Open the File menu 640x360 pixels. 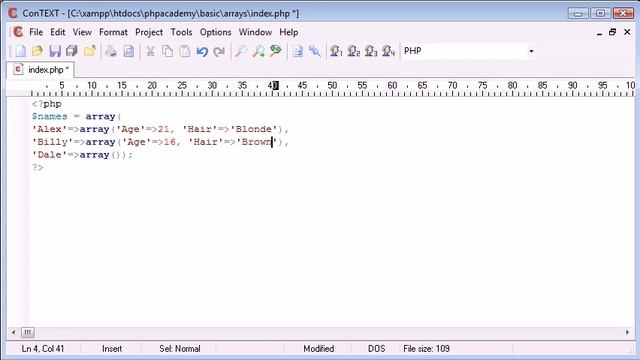pos(36,32)
